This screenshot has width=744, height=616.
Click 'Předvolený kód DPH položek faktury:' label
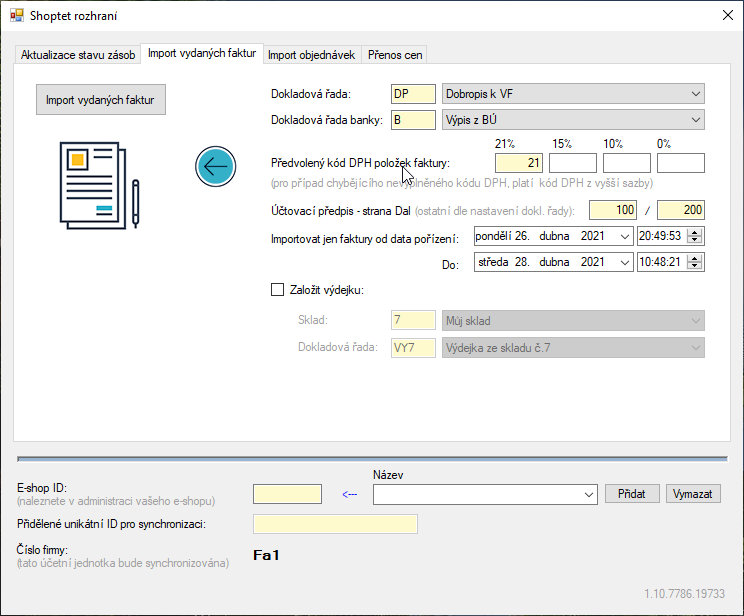coord(360,163)
